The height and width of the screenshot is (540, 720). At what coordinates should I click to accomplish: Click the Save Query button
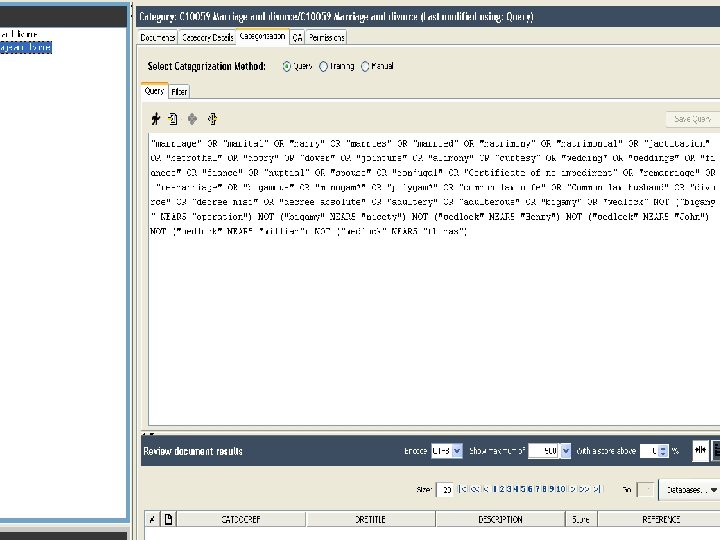click(692, 119)
